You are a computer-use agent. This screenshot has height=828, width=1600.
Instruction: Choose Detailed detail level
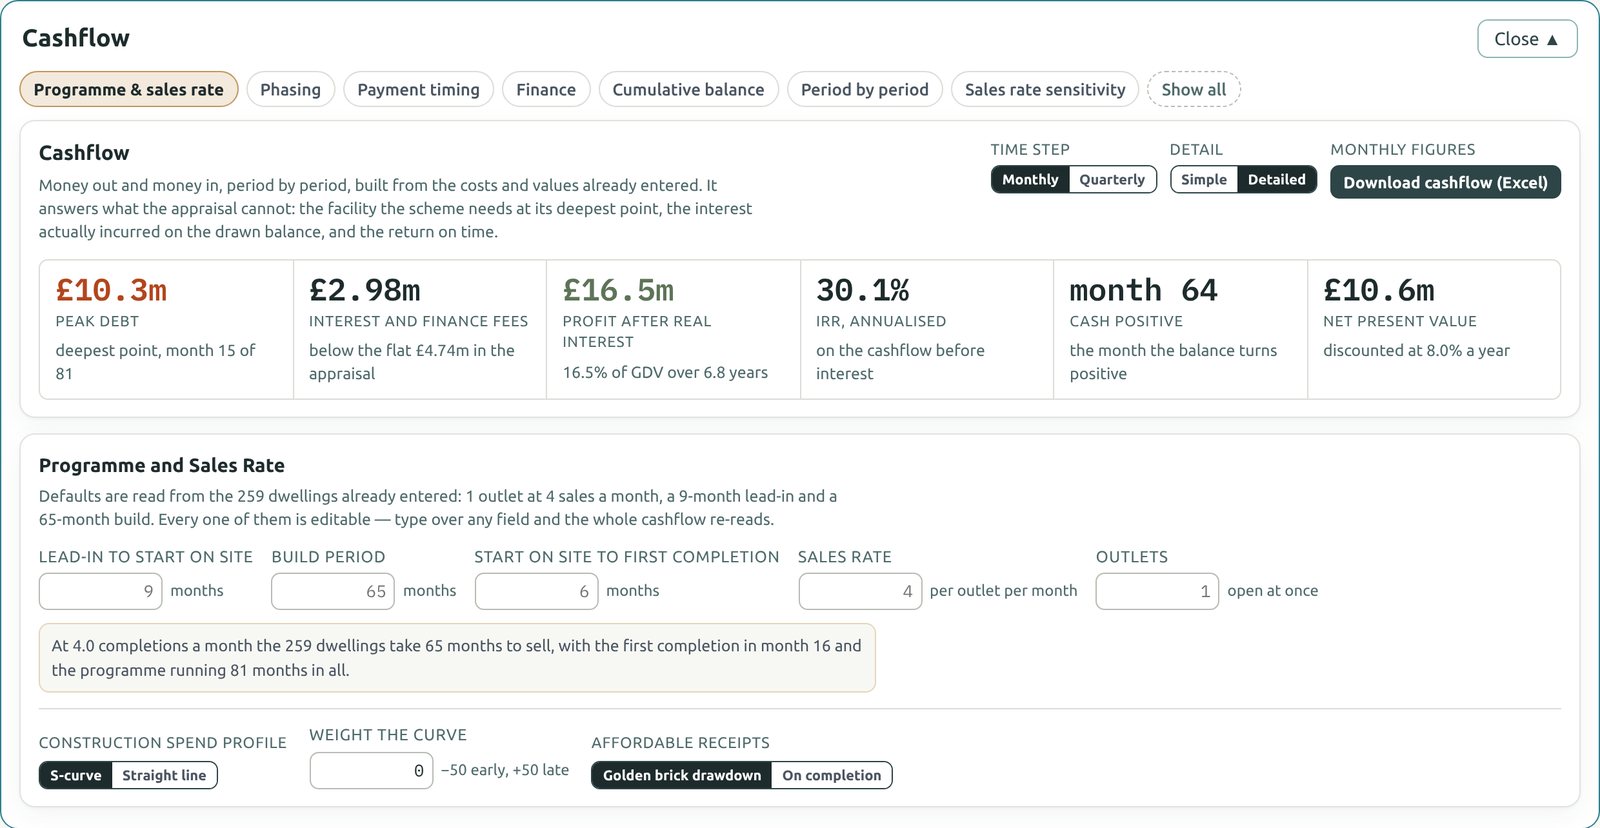tap(1277, 179)
